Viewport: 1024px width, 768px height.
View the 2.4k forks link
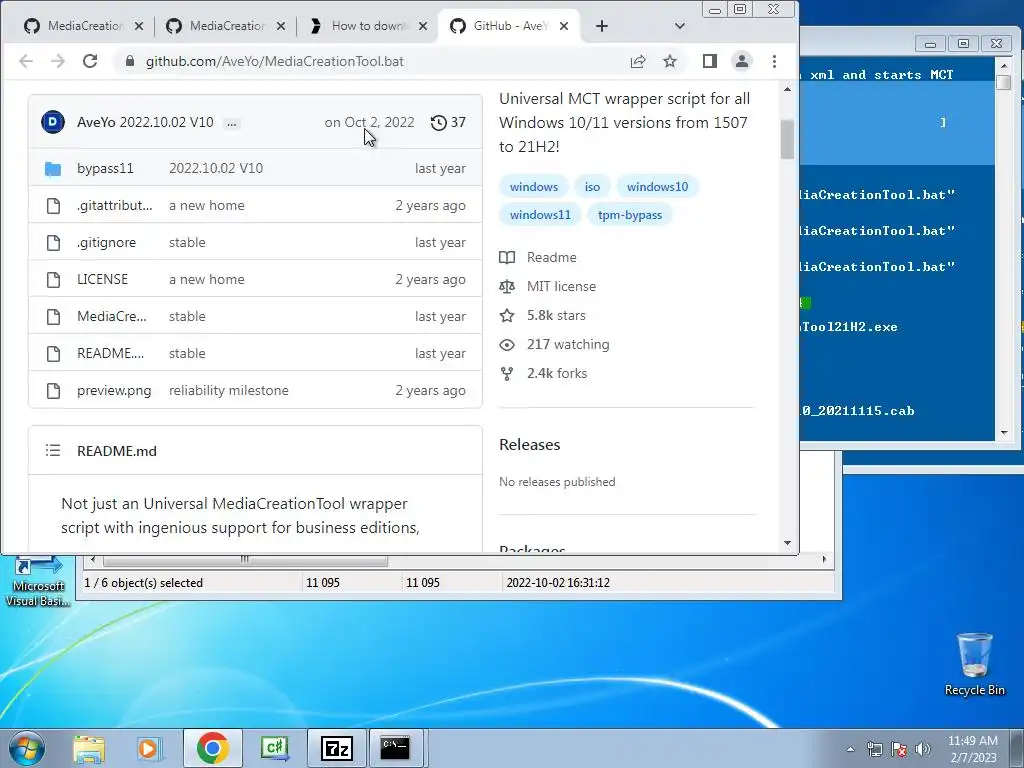pos(556,374)
